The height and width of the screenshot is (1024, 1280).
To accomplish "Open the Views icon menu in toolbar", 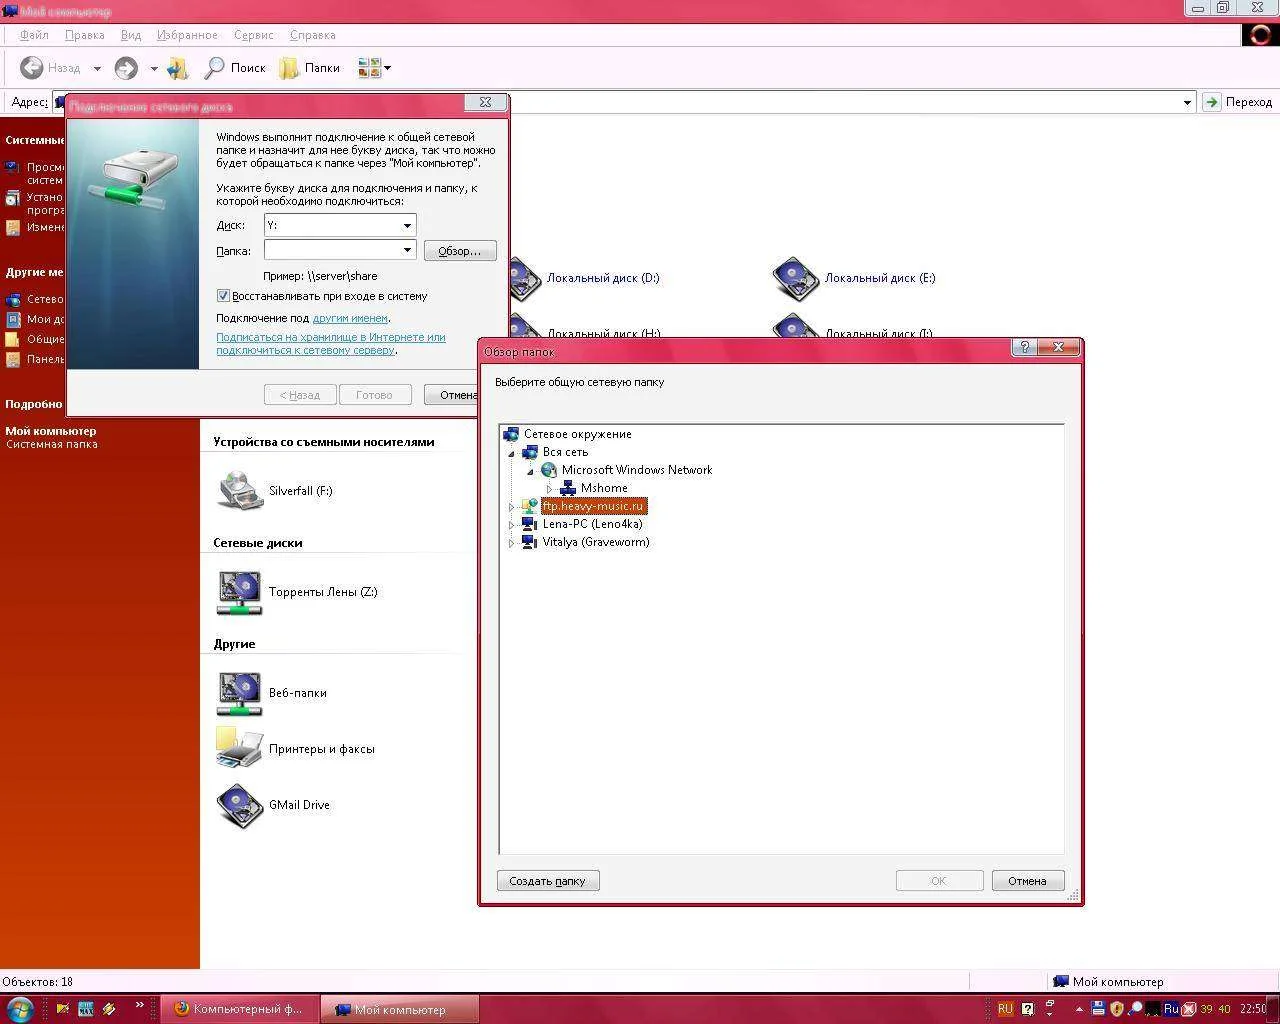I will pos(374,68).
